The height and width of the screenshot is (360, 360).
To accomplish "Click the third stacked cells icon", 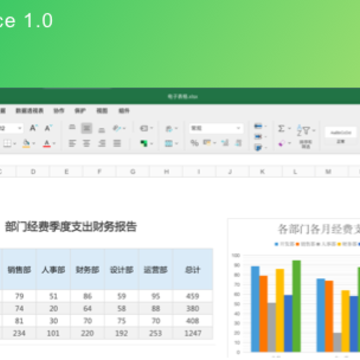I will pos(258,147).
